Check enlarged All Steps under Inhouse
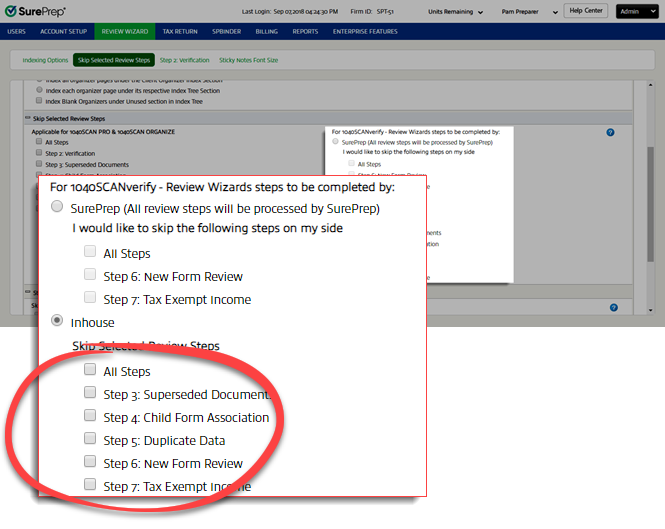This screenshot has width=665, height=529. coord(90,369)
